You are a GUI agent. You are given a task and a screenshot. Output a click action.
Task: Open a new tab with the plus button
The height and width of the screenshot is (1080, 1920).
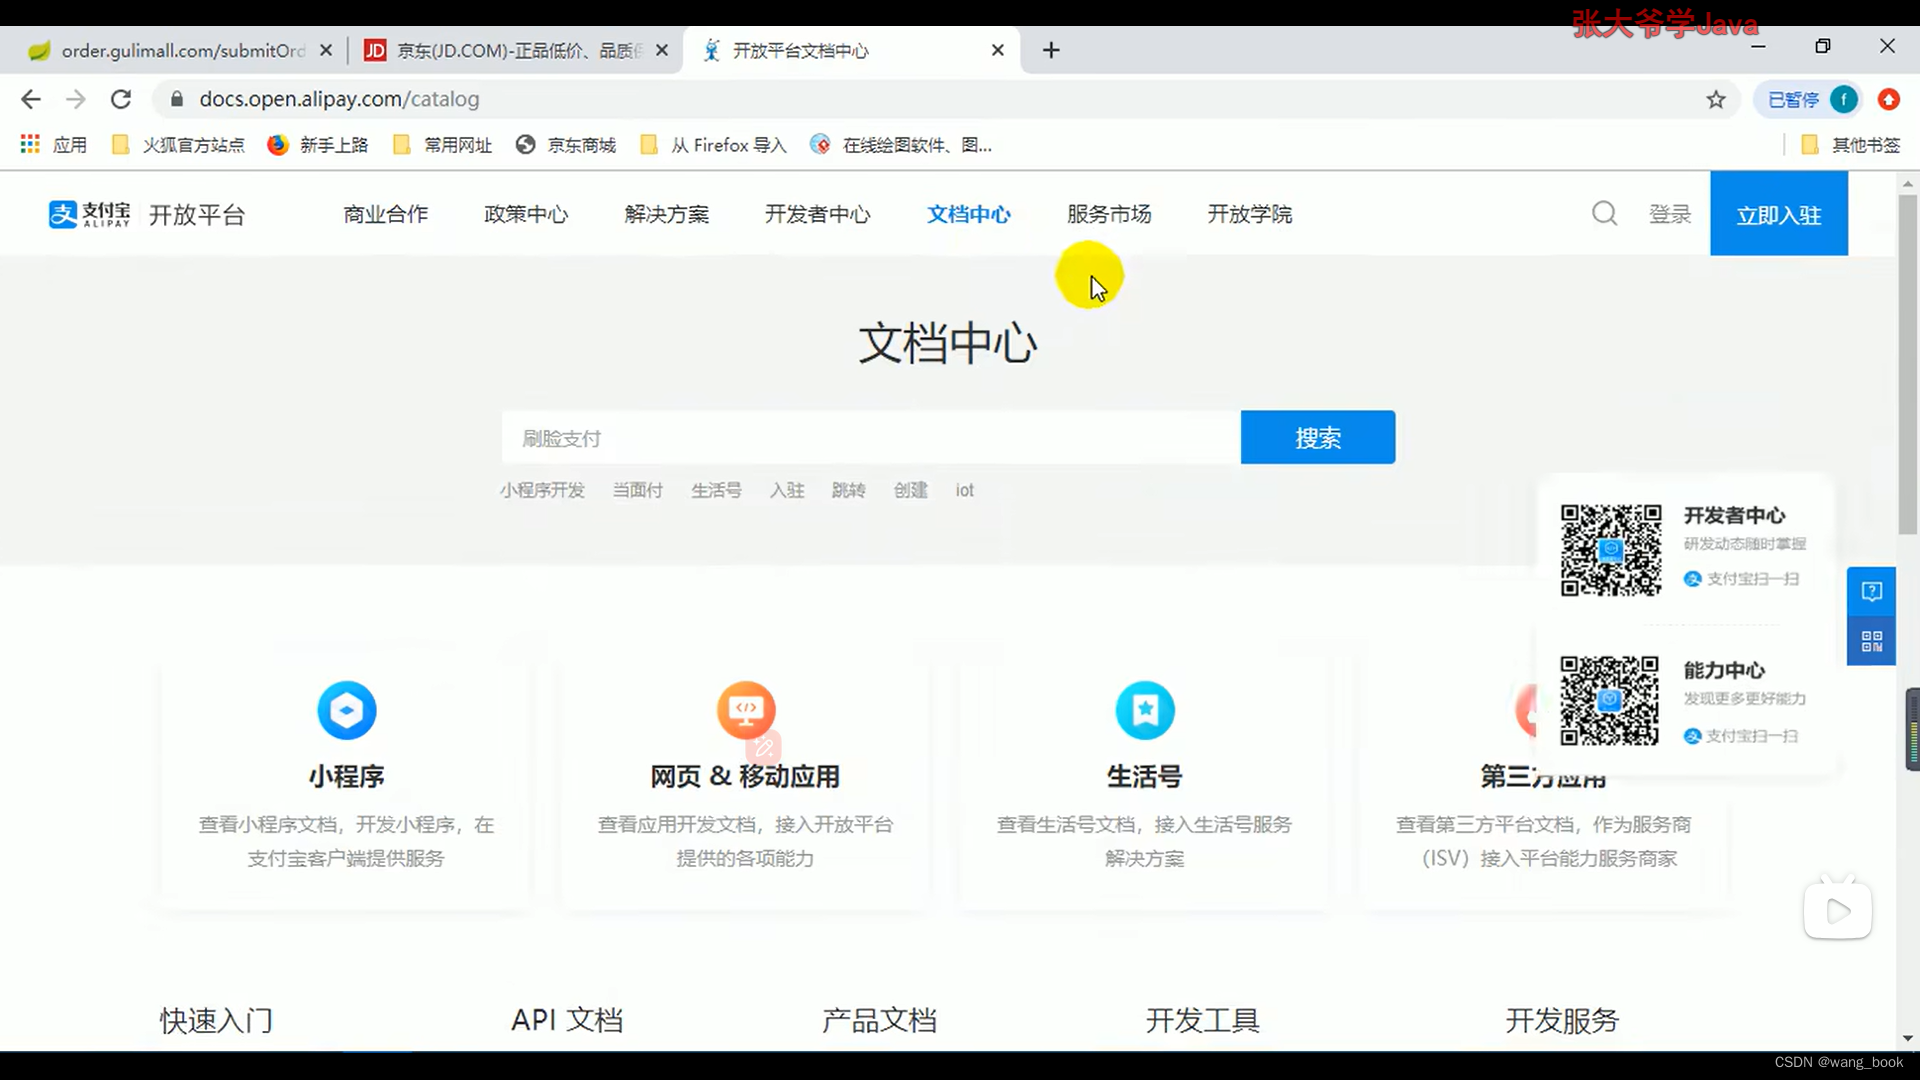pyautogui.click(x=1051, y=50)
